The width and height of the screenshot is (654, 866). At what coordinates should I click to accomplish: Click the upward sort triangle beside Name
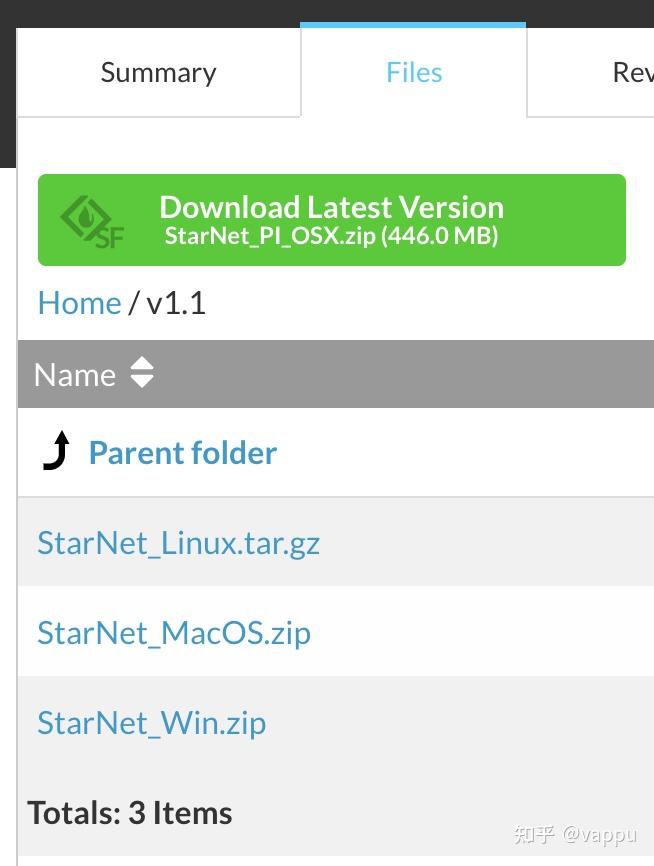pyautogui.click(x=143, y=365)
